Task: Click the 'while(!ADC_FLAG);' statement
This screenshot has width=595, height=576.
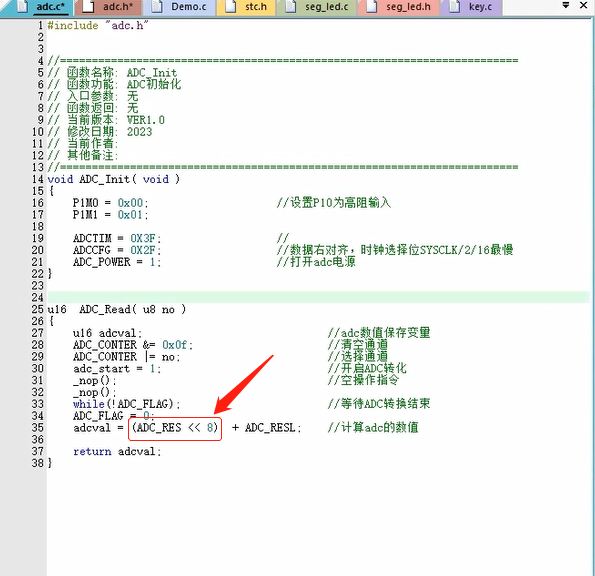Action: click(126, 404)
